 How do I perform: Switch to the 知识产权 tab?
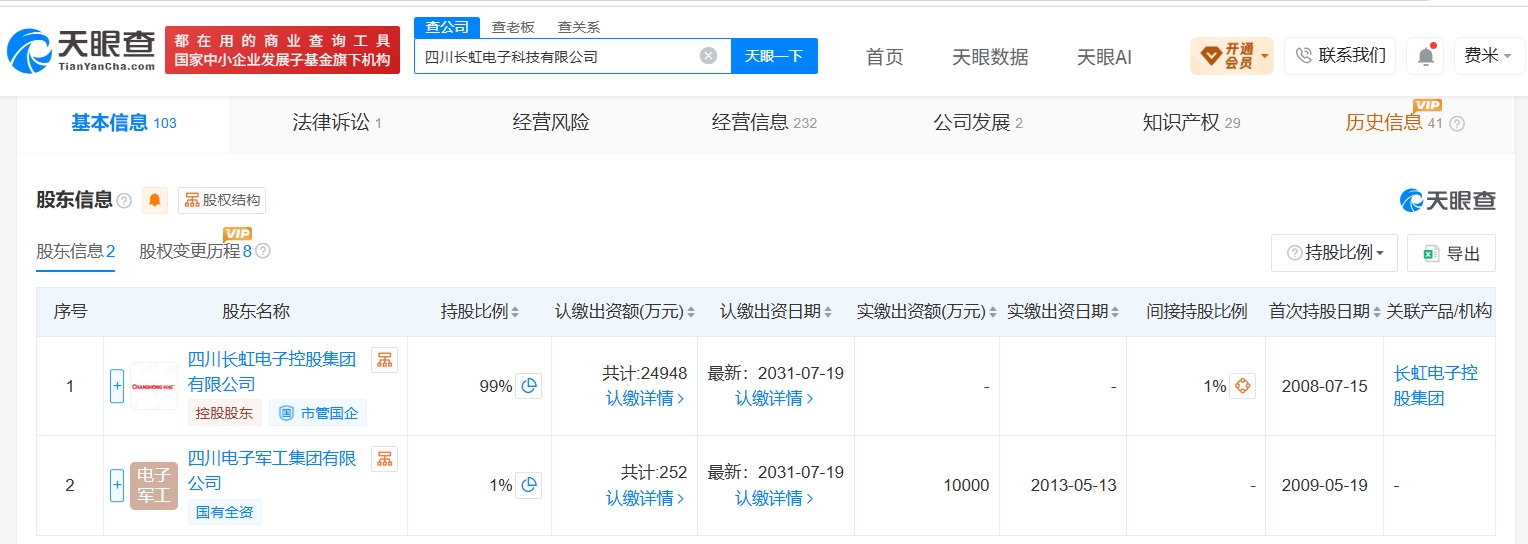[x=1191, y=123]
